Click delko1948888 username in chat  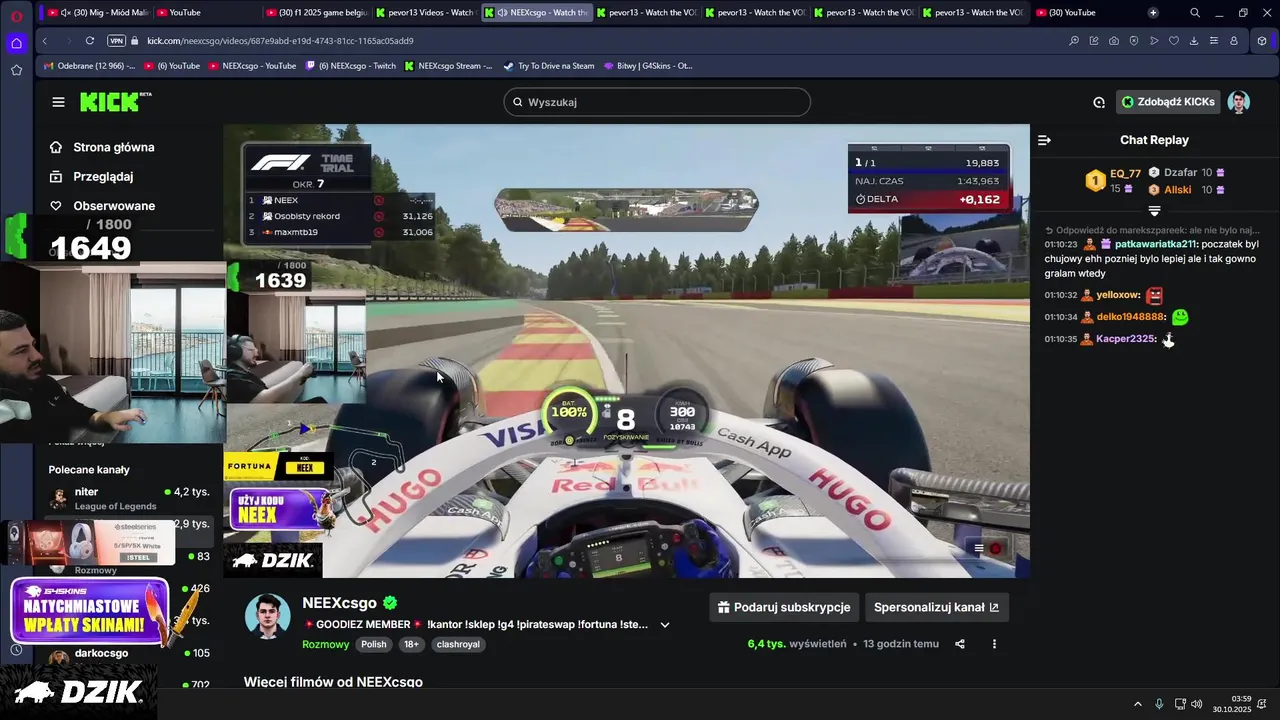tap(1131, 317)
